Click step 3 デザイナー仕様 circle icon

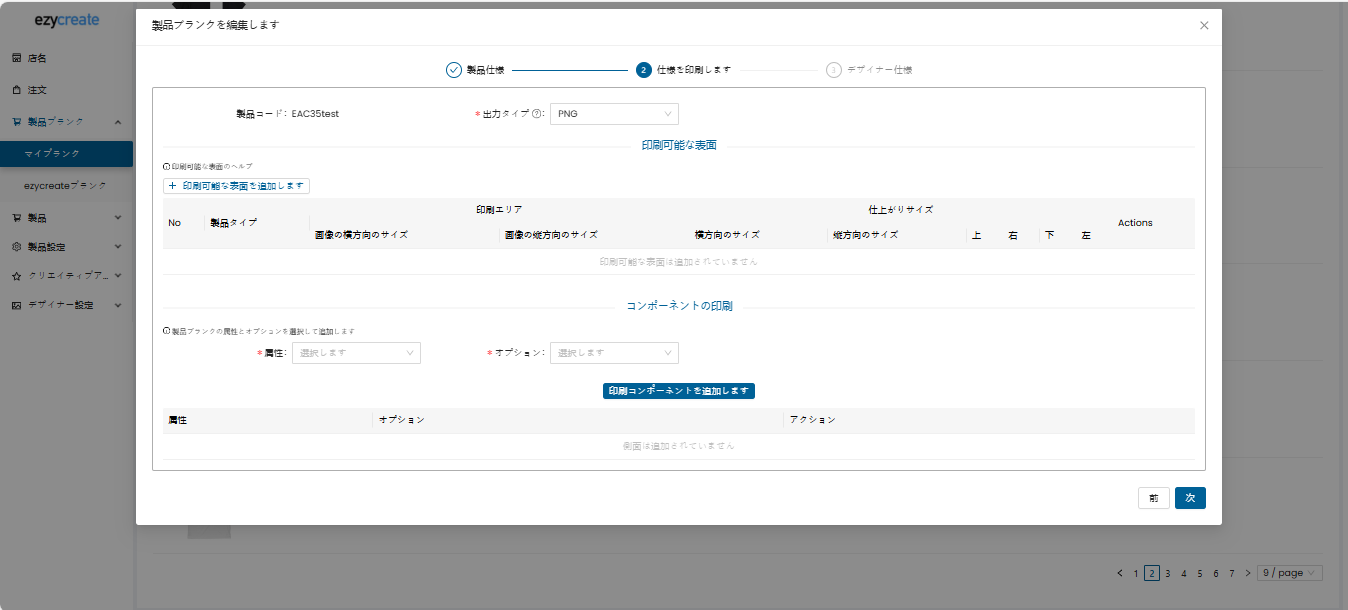(x=833, y=70)
